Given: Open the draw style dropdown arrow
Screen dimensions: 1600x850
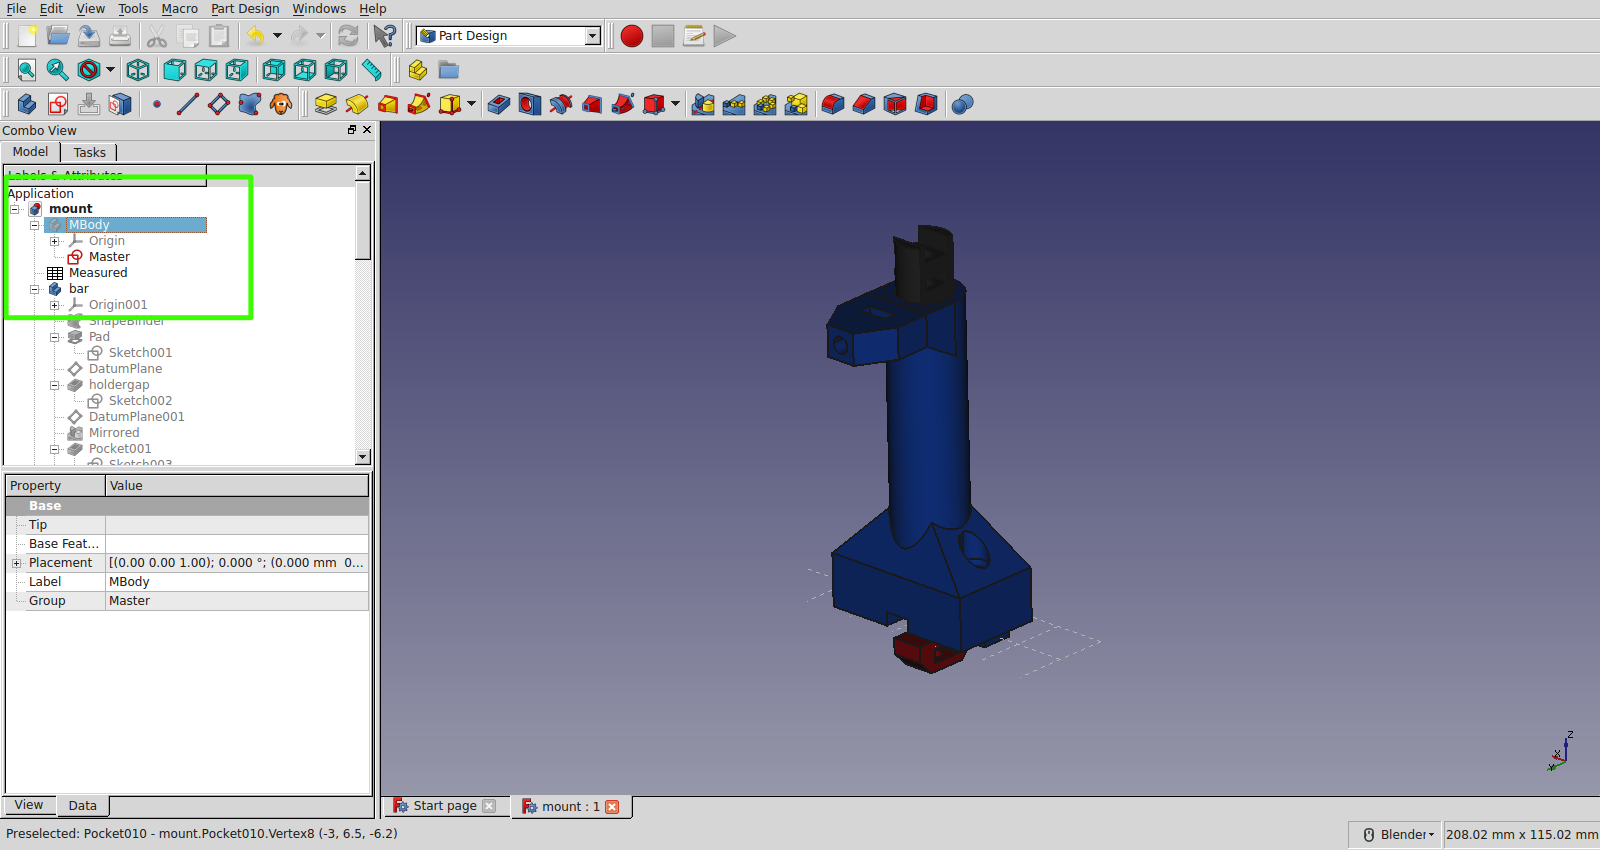Looking at the screenshot, I should 110,70.
